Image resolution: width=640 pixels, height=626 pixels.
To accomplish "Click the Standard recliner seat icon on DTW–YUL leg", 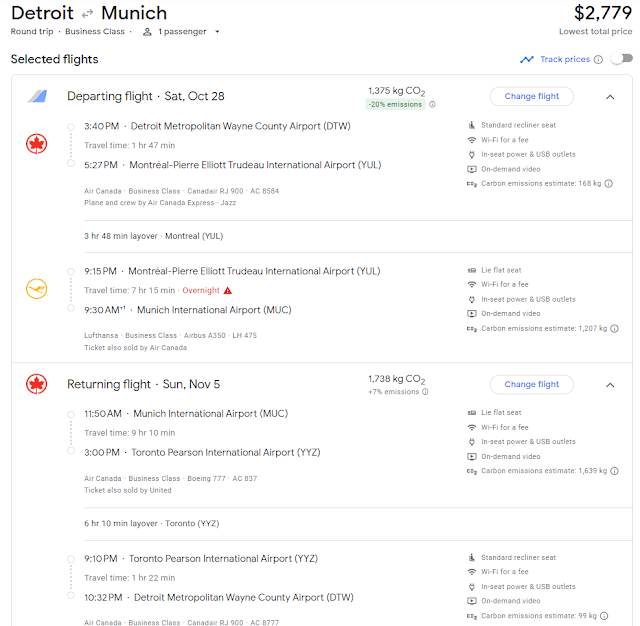I will coord(471,125).
